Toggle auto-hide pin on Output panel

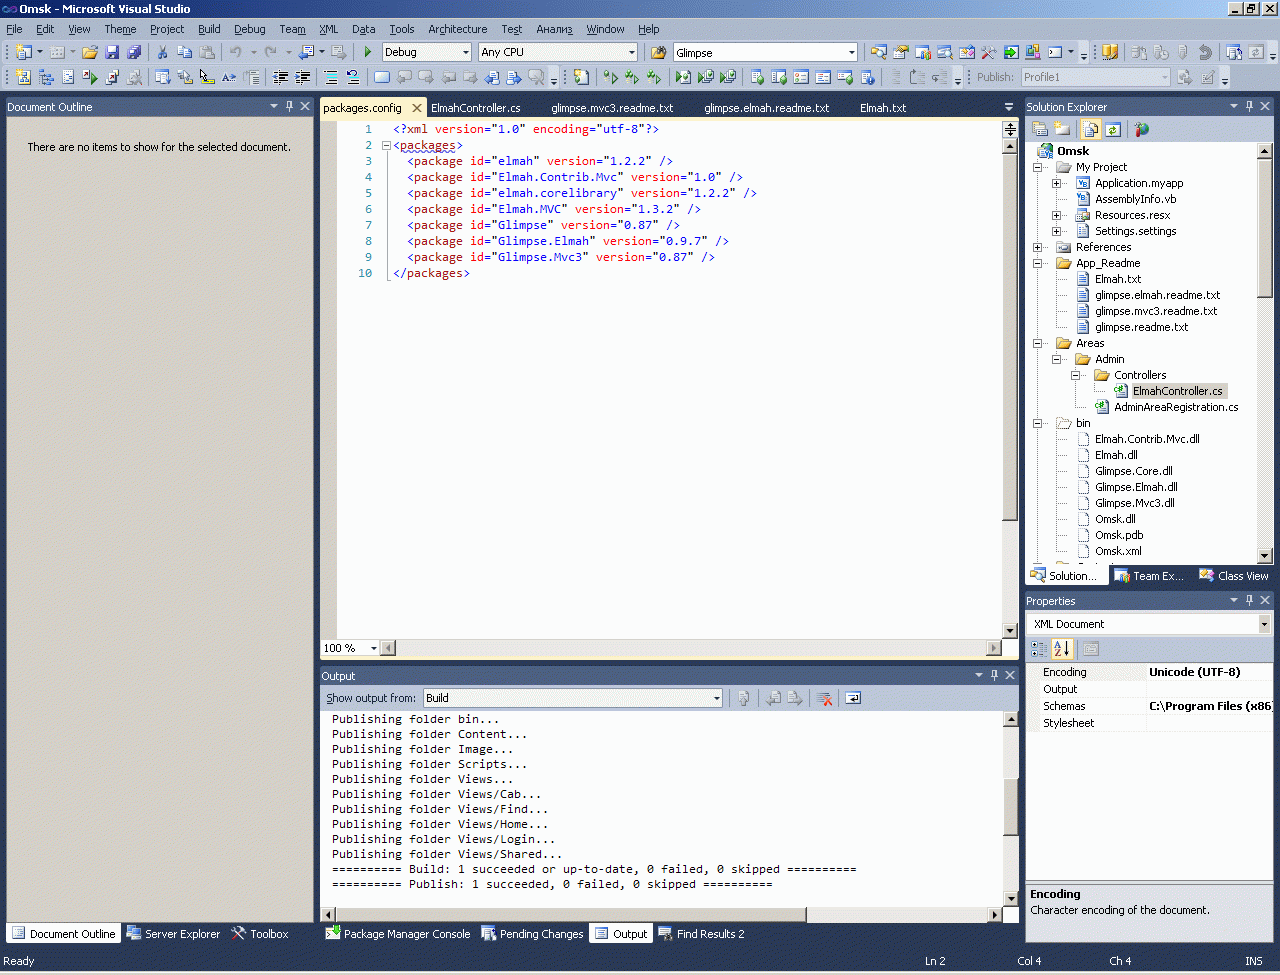coord(994,675)
